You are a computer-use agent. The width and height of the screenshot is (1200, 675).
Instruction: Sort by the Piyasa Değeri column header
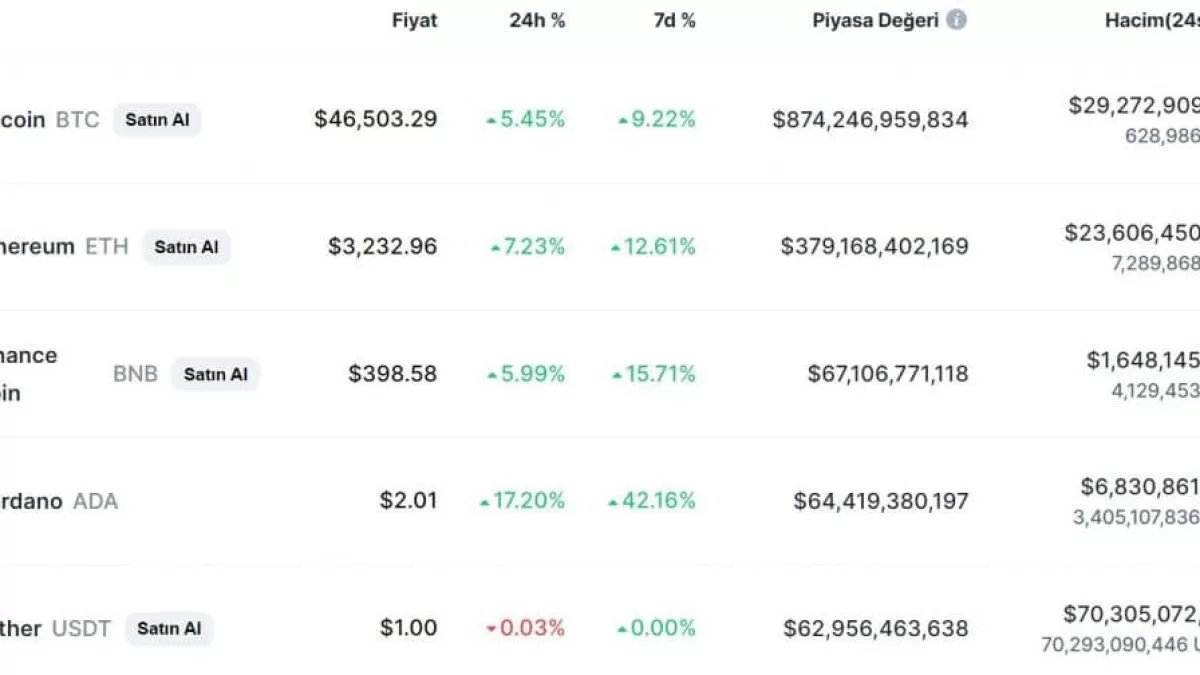tap(875, 20)
